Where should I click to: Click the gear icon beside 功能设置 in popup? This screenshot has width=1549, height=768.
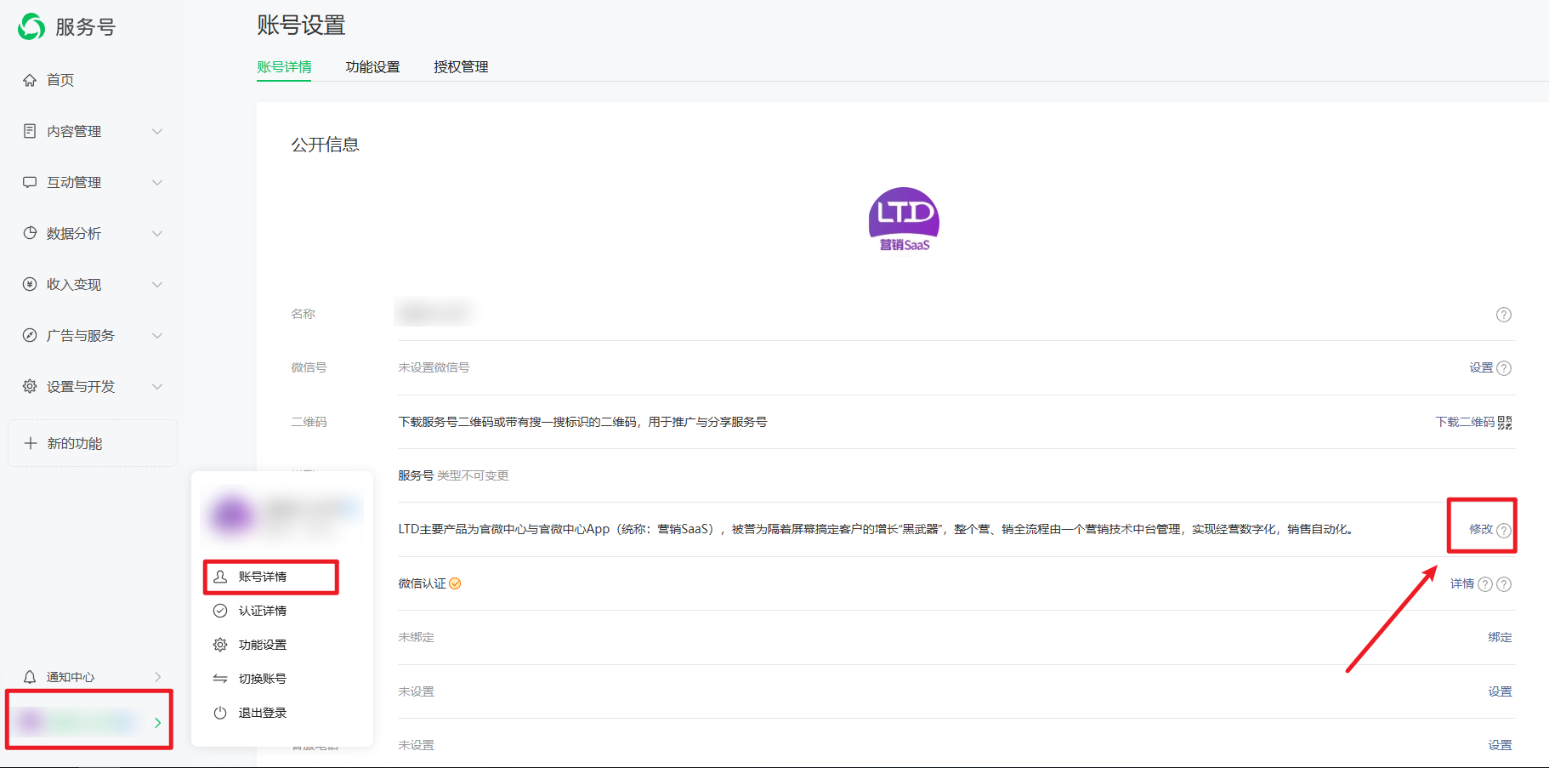pyautogui.click(x=220, y=645)
